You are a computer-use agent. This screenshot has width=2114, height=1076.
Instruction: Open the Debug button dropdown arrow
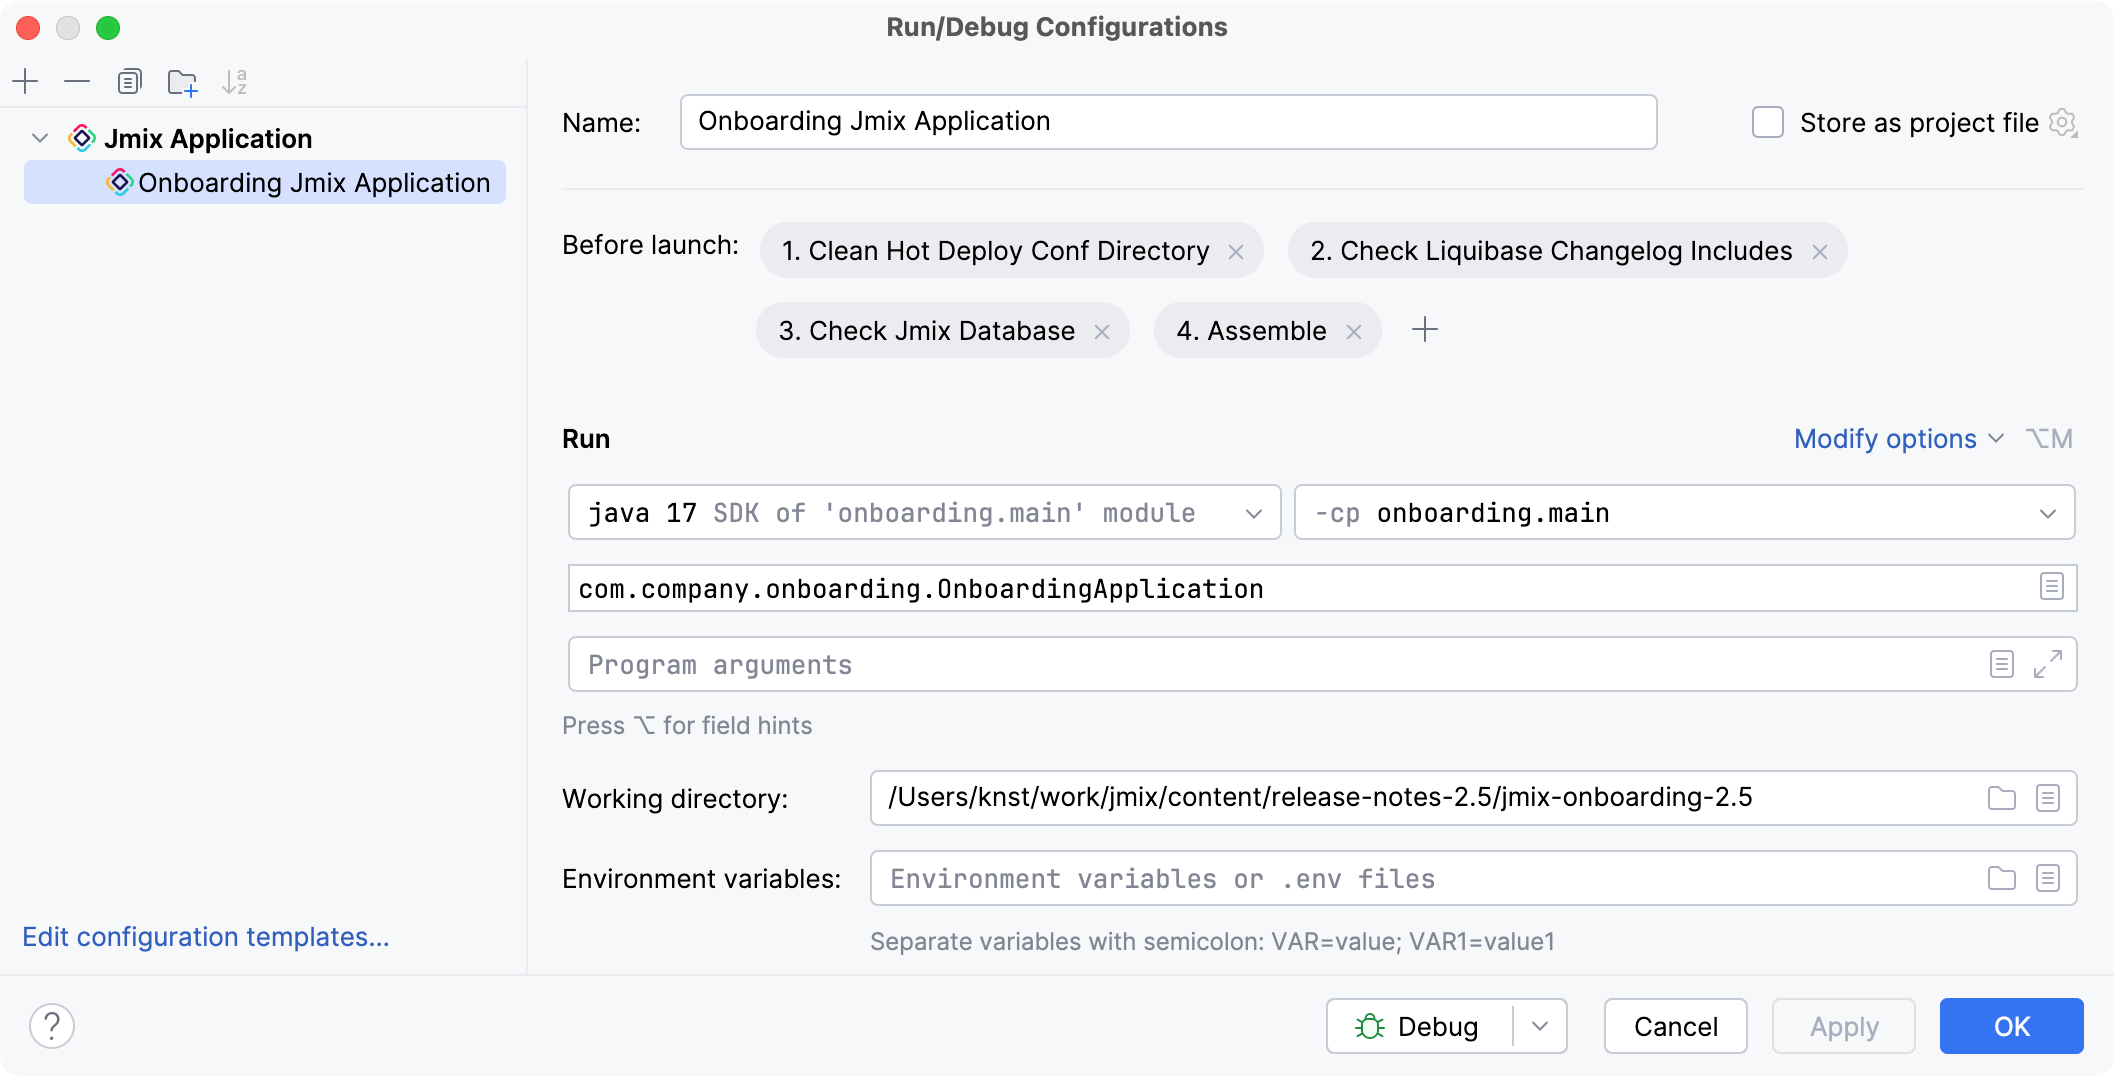pyautogui.click(x=1540, y=1026)
